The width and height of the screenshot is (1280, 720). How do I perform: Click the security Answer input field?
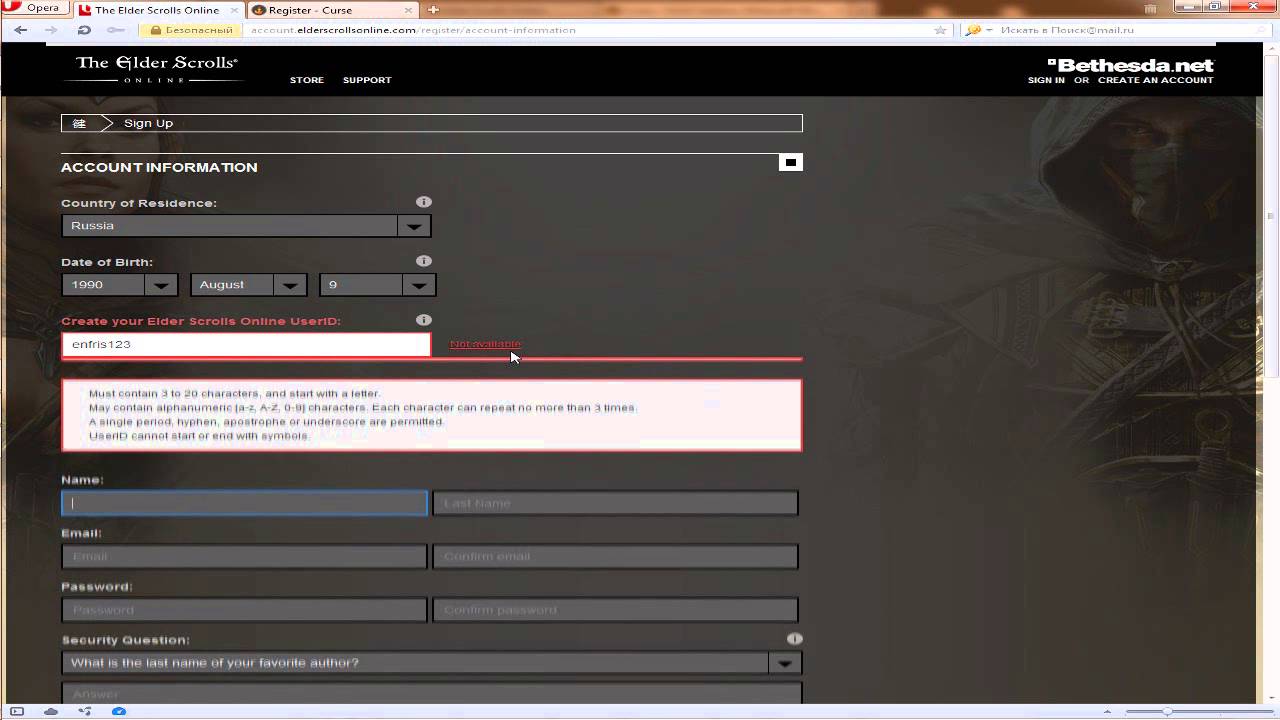(431, 693)
